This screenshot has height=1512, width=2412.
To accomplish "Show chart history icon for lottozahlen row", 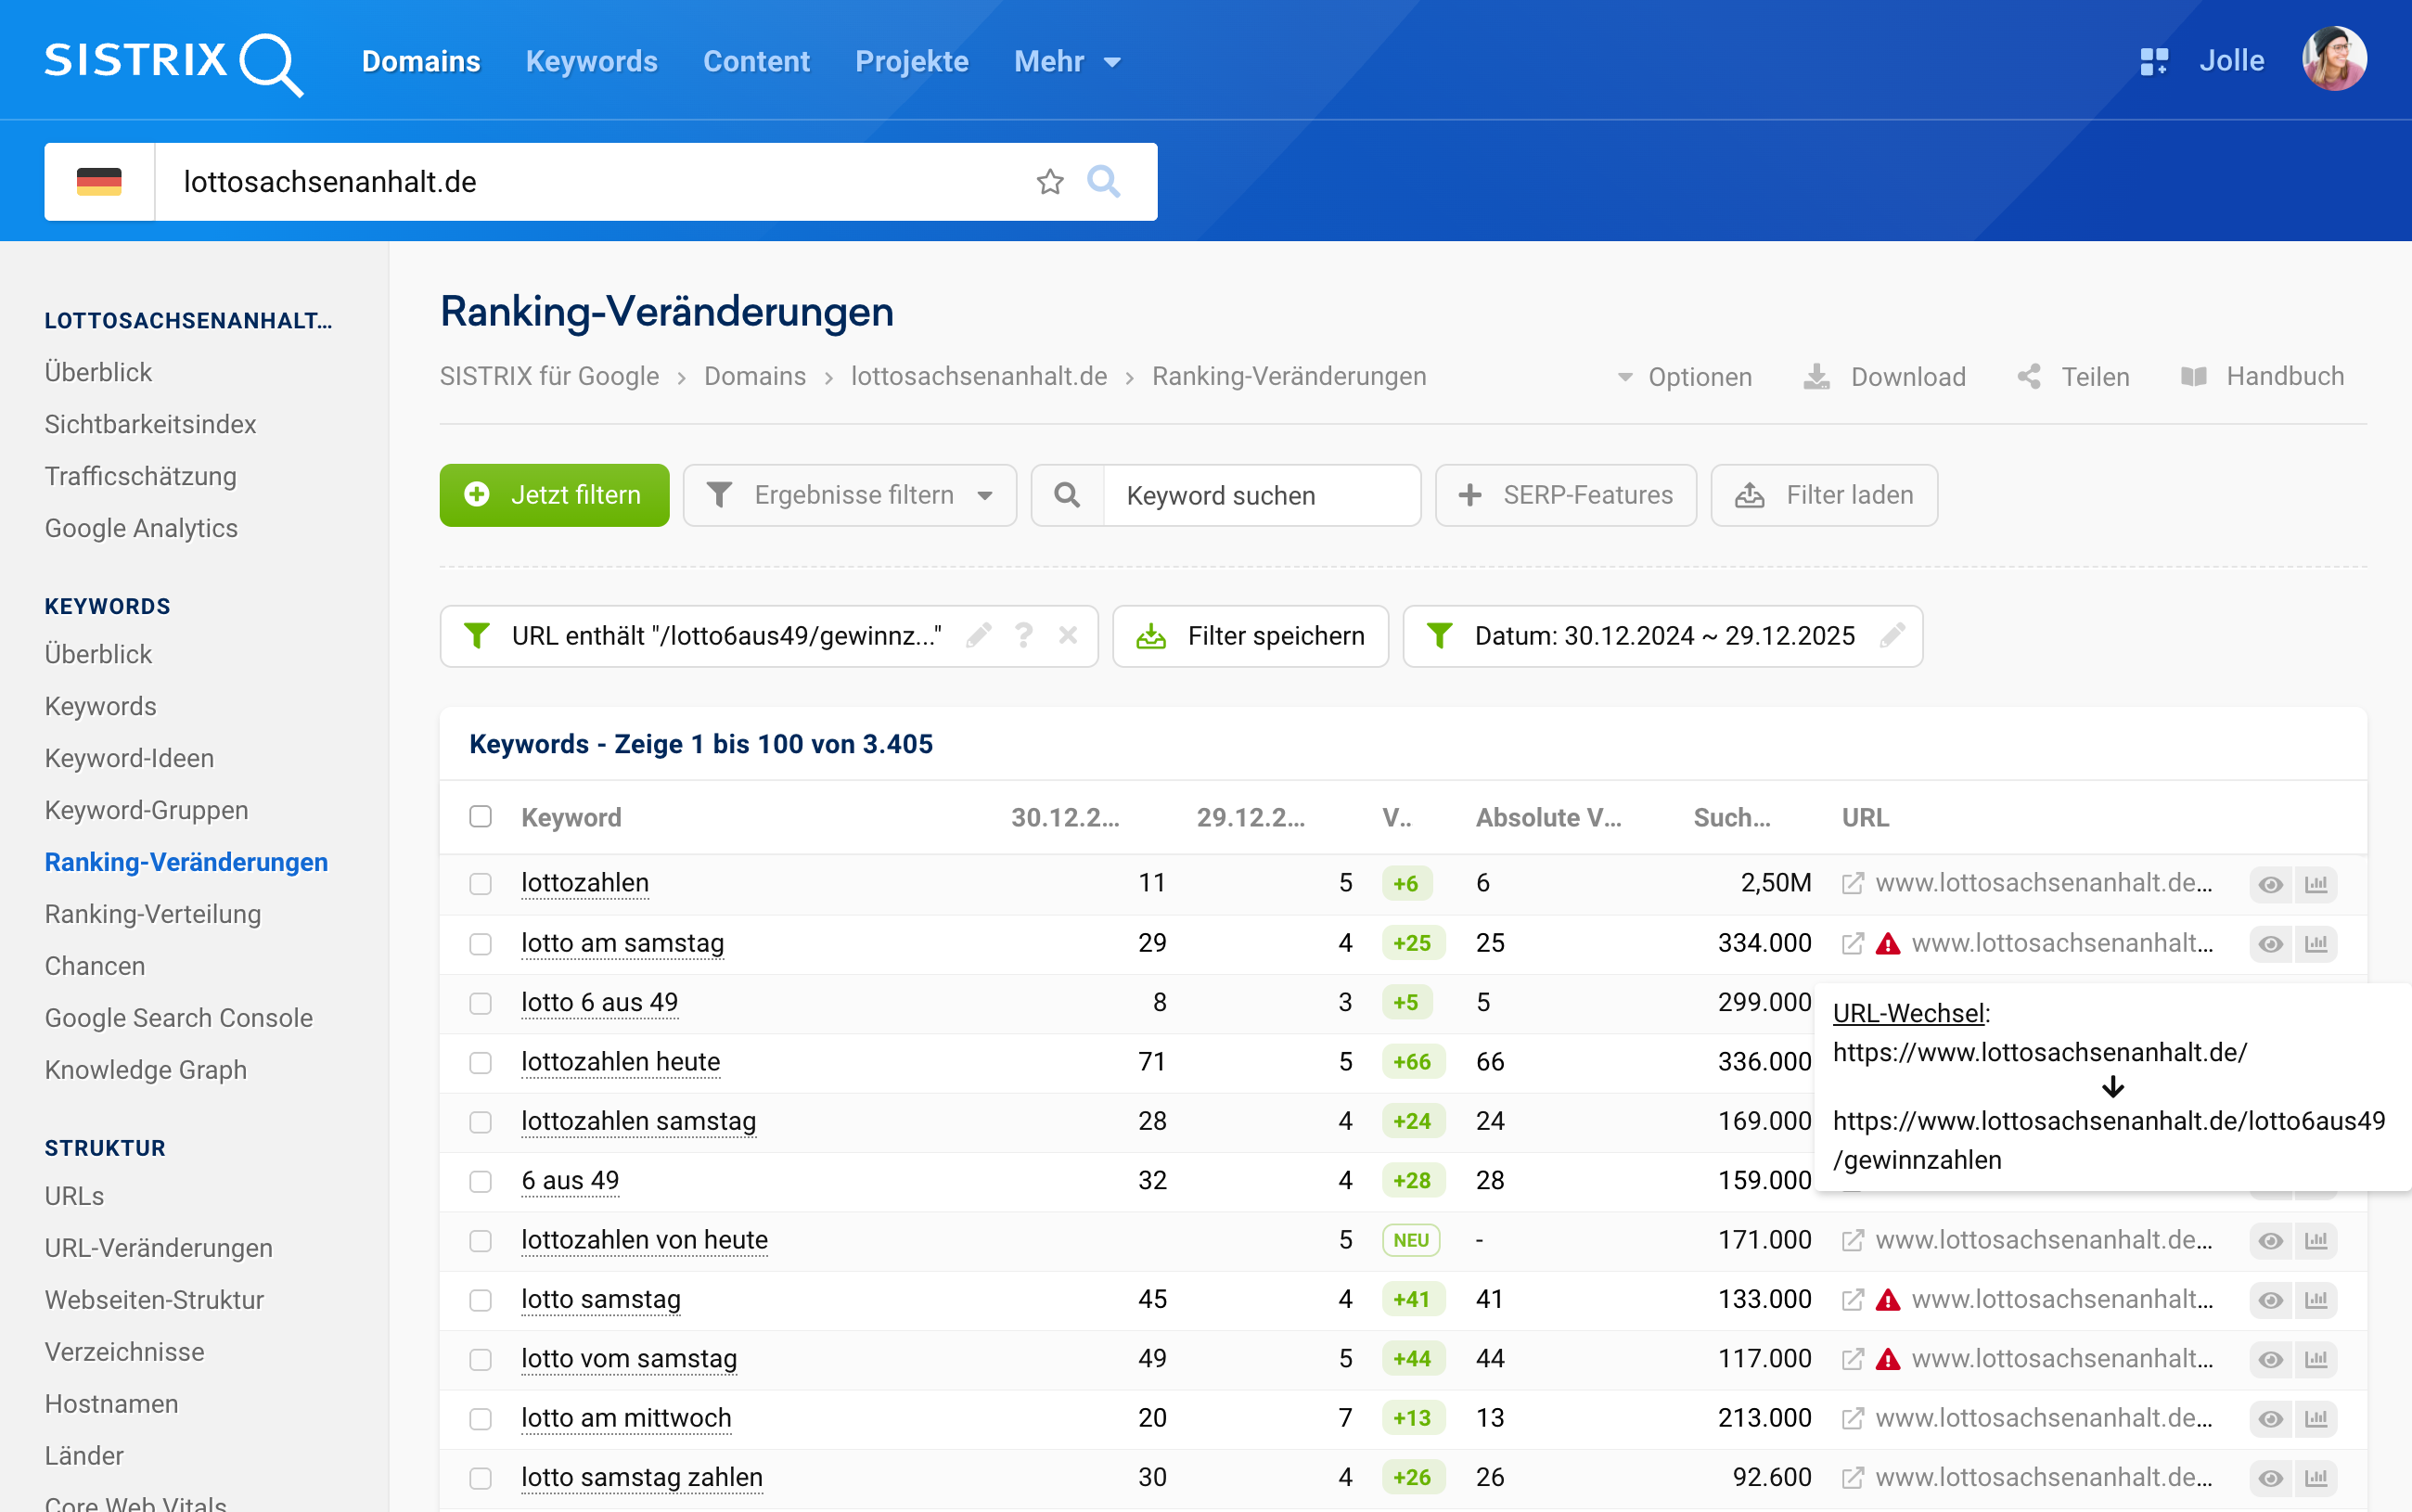I will coord(2316,884).
